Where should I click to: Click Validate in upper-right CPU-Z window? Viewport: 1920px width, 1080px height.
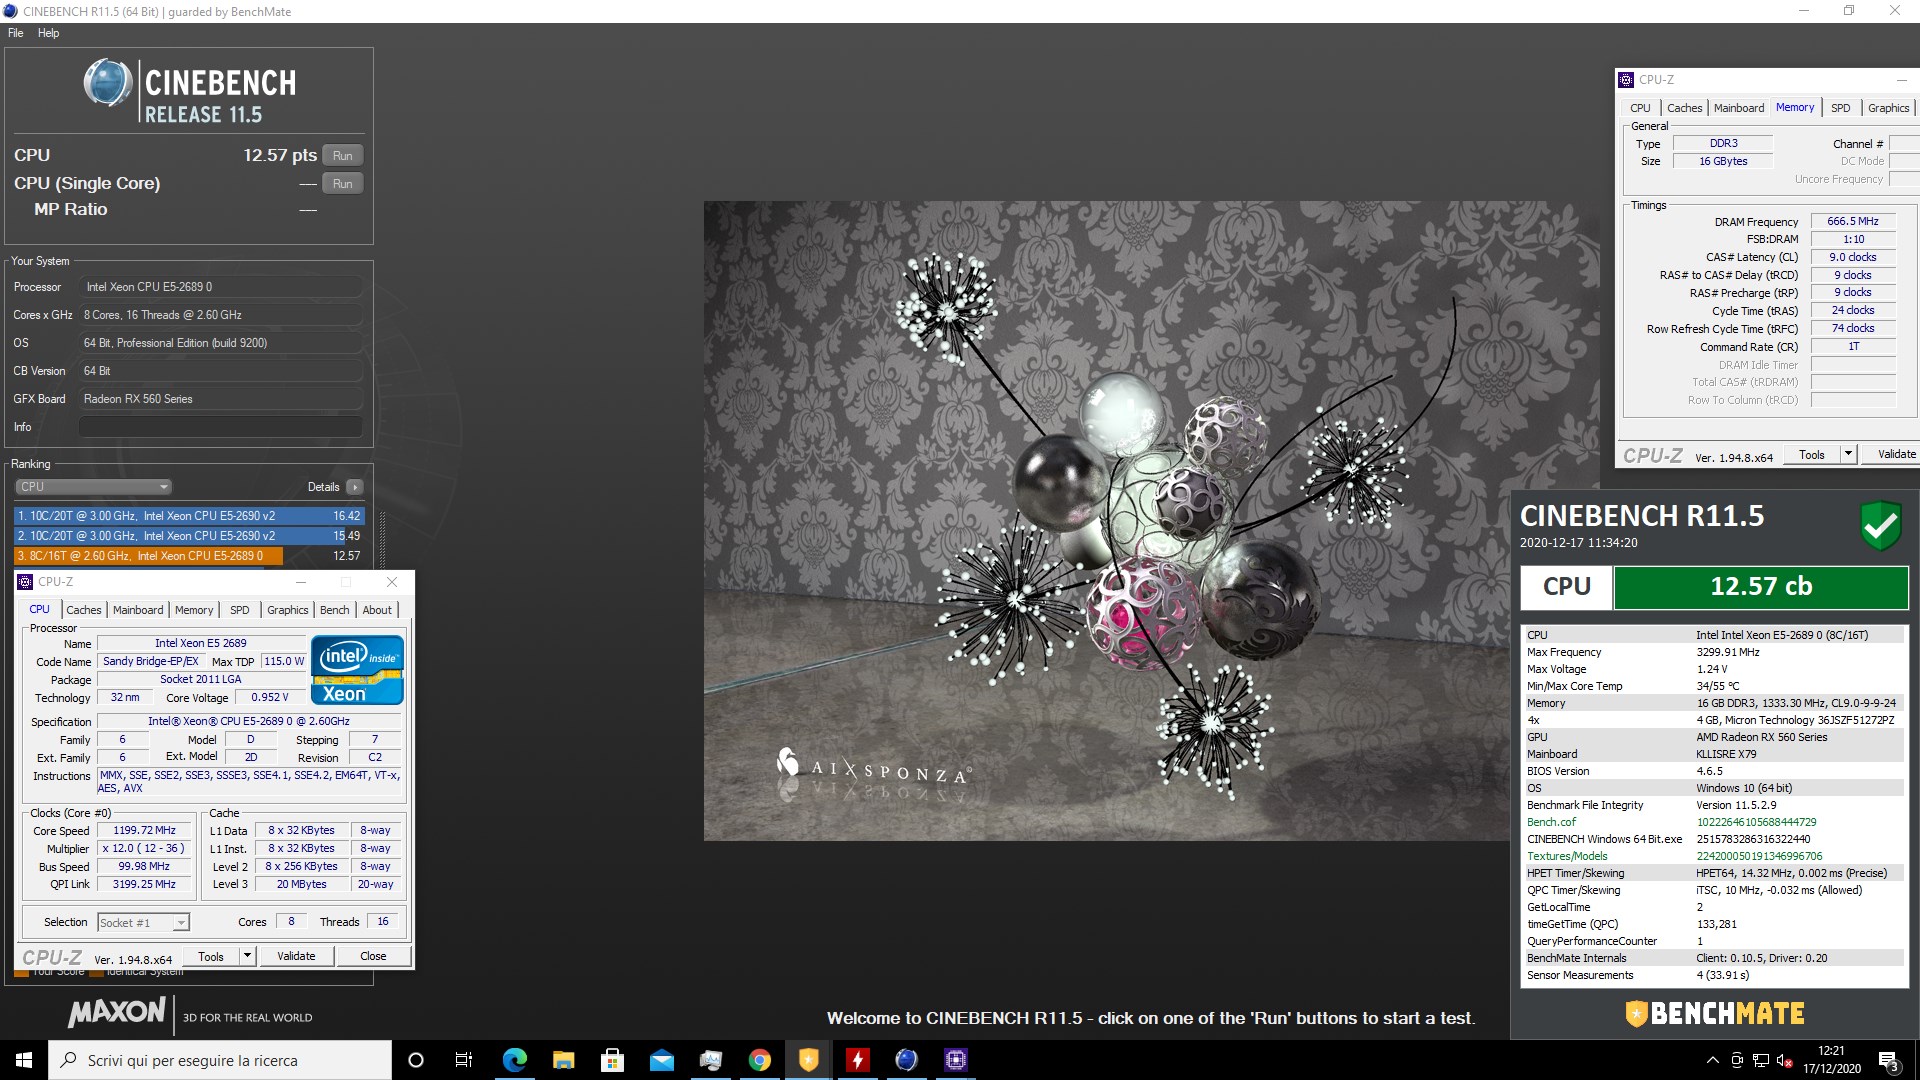click(1893, 455)
